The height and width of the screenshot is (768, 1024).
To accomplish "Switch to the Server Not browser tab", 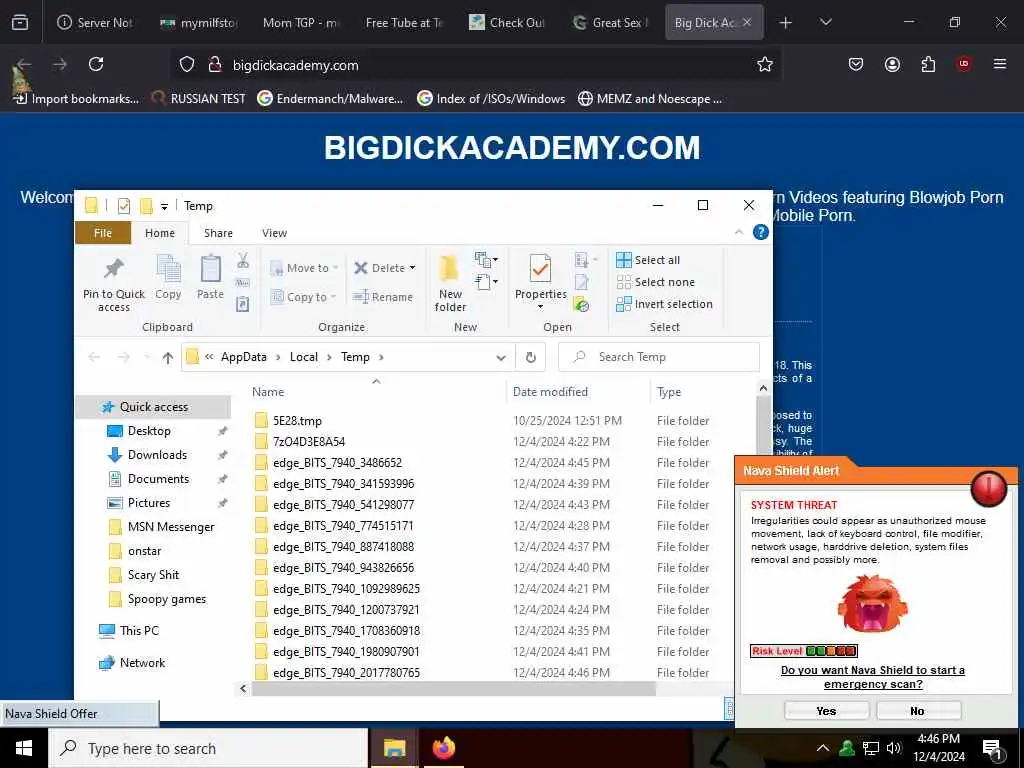I will click(95, 23).
